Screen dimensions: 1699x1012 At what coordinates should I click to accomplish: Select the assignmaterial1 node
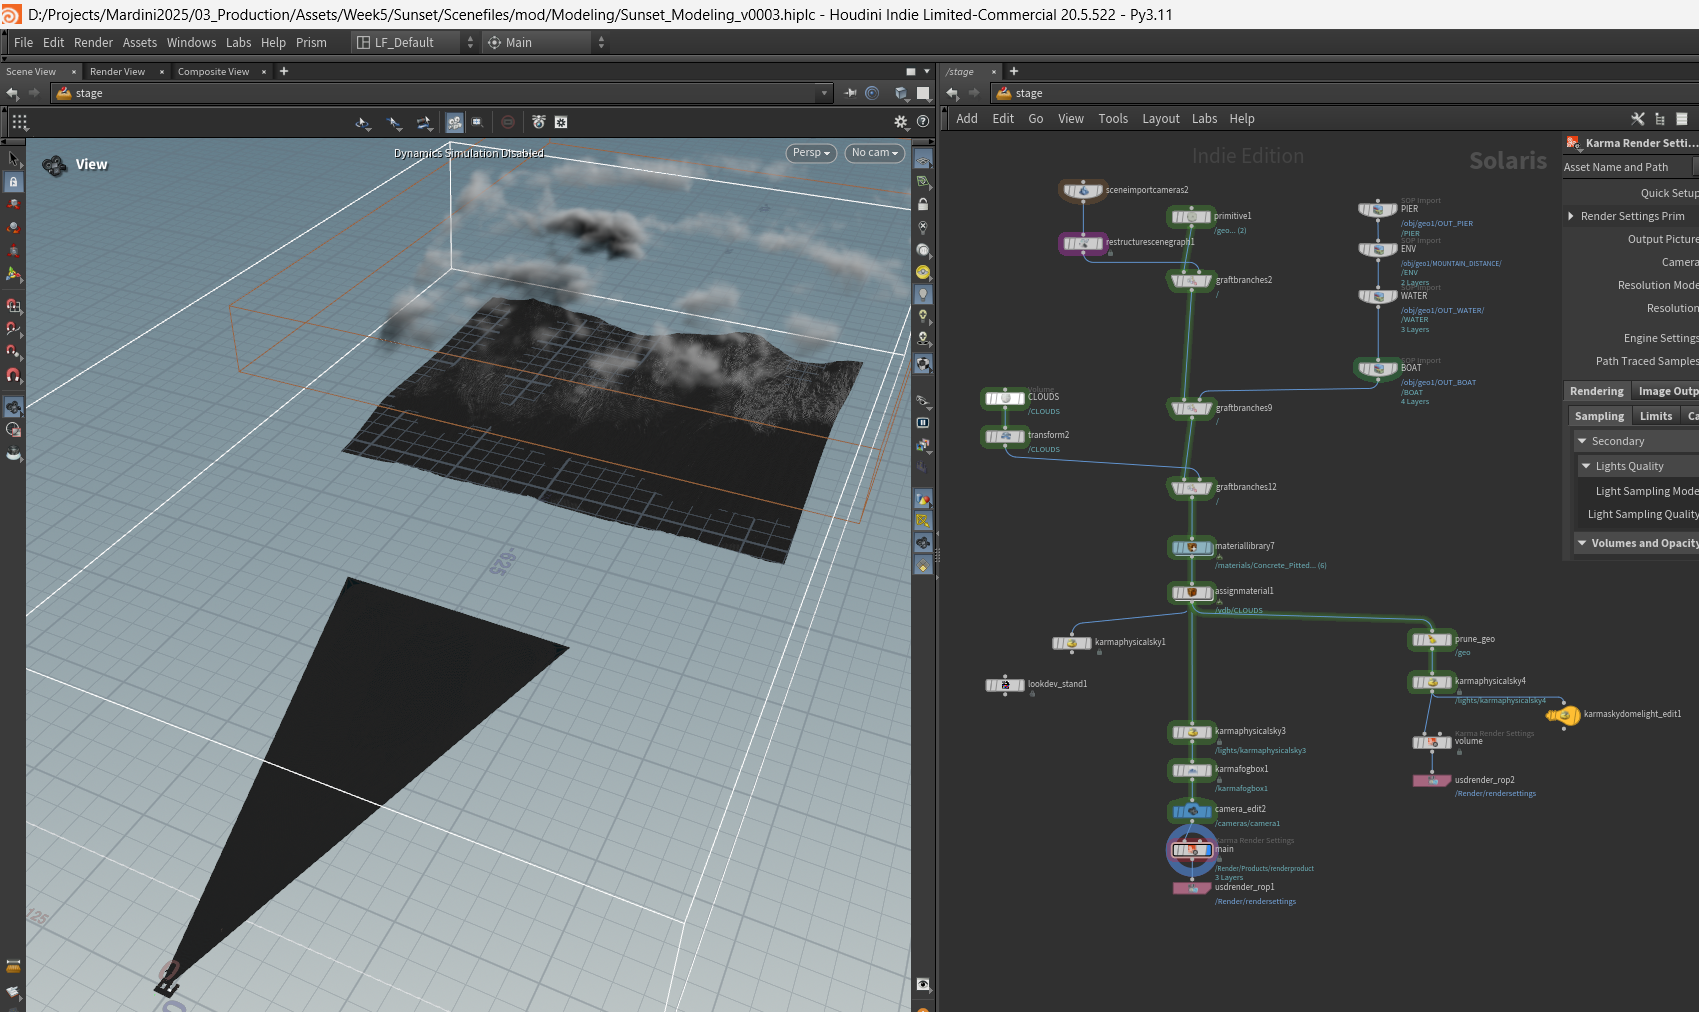pos(1192,592)
